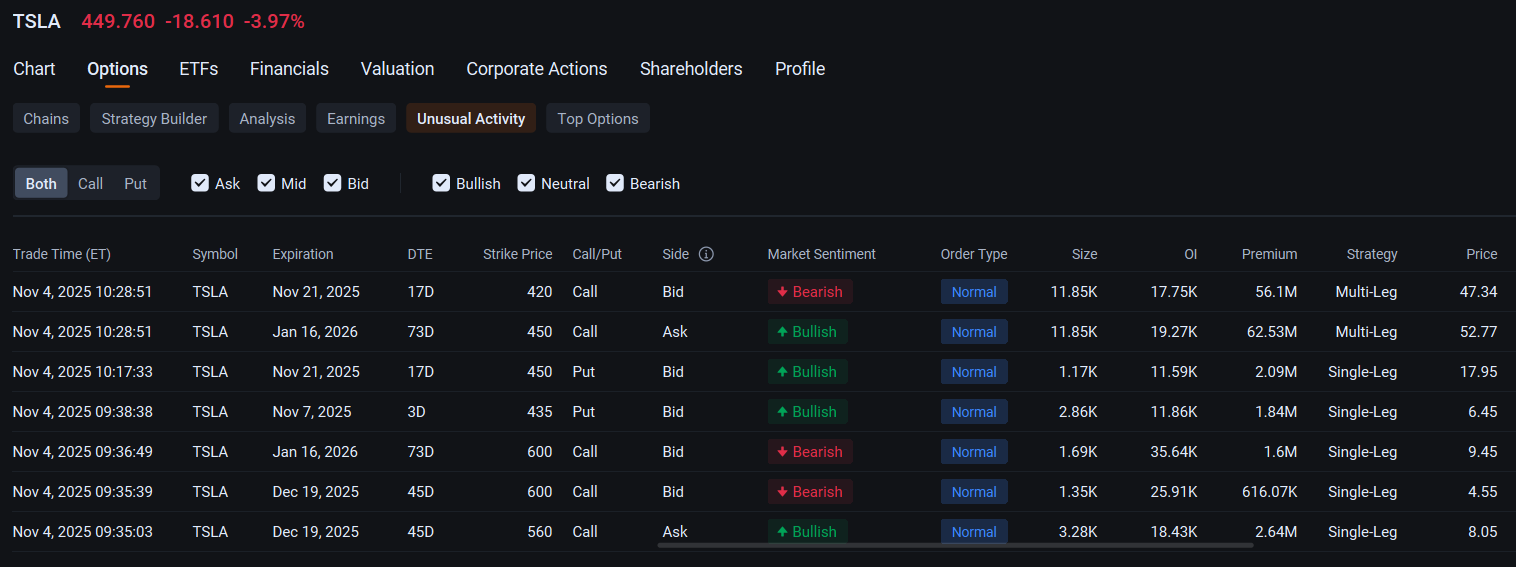Click the 56.1M premium value

click(x=1275, y=292)
